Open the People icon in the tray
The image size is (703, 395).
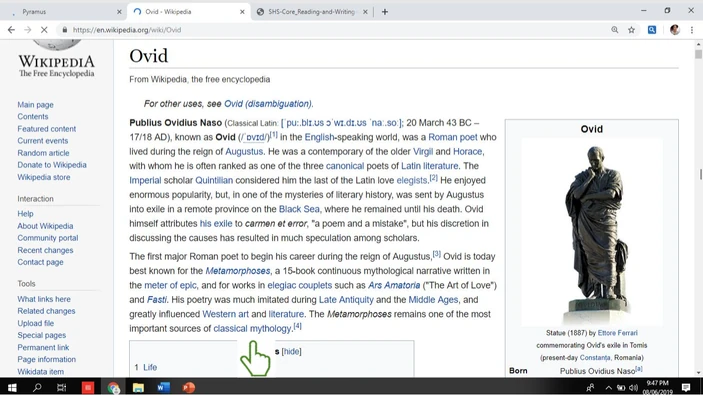(590, 387)
